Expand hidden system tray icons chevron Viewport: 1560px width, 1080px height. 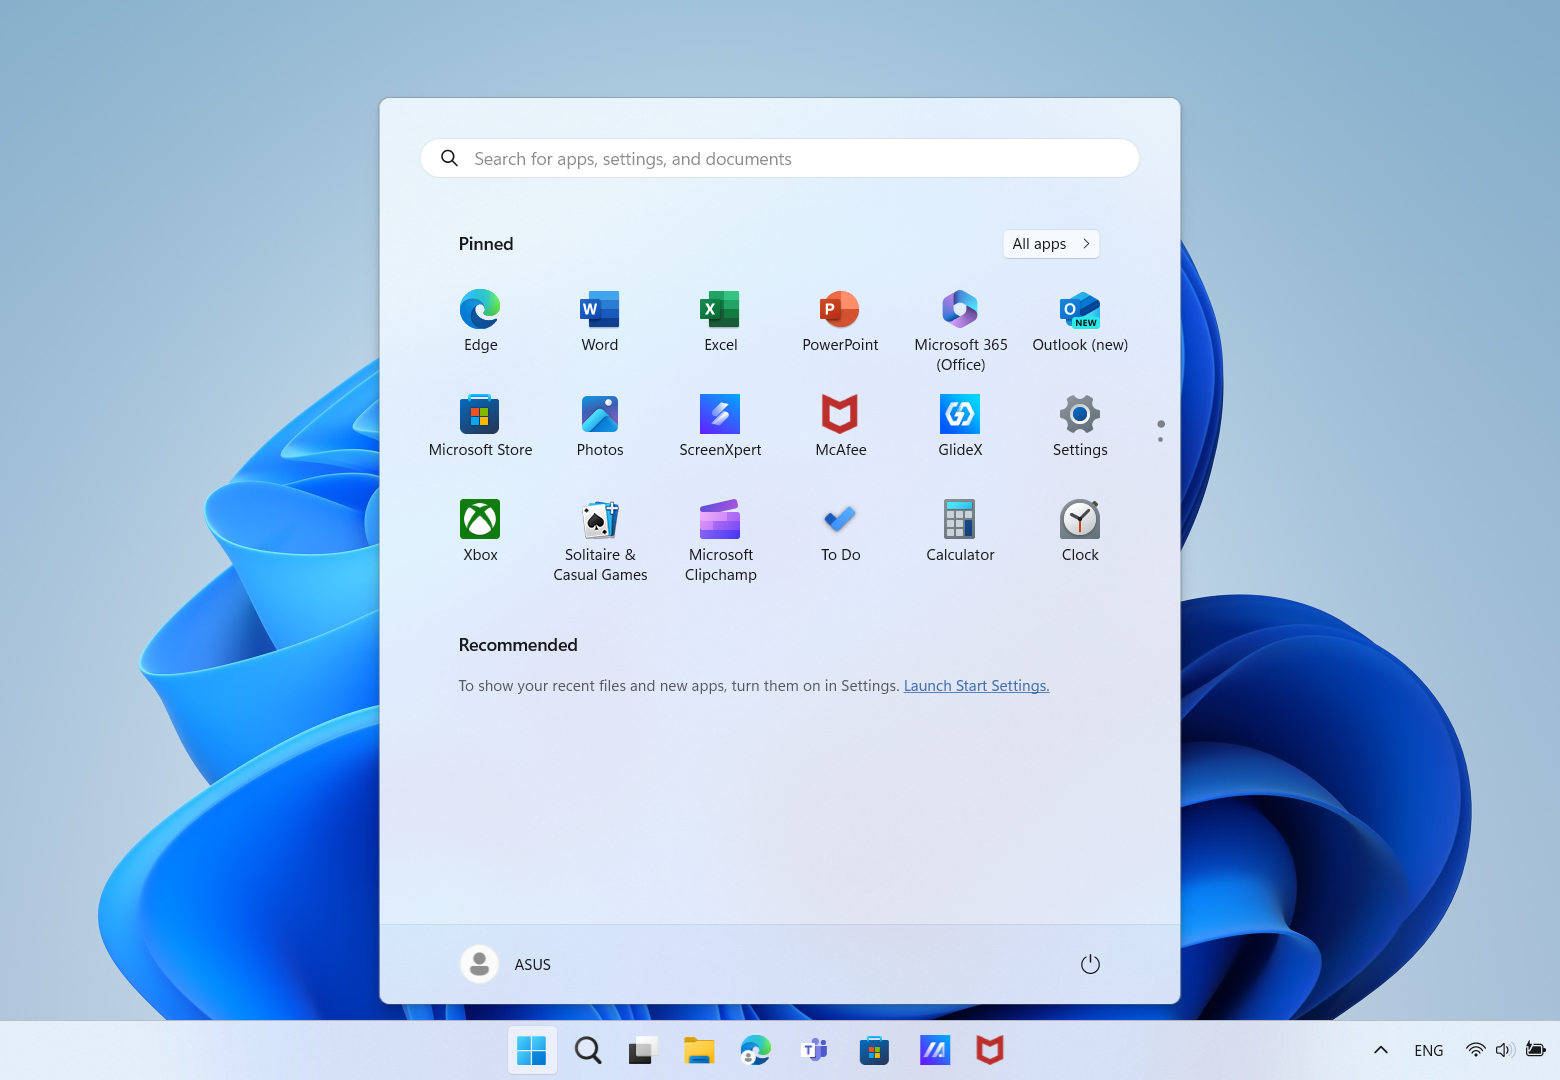point(1381,1050)
